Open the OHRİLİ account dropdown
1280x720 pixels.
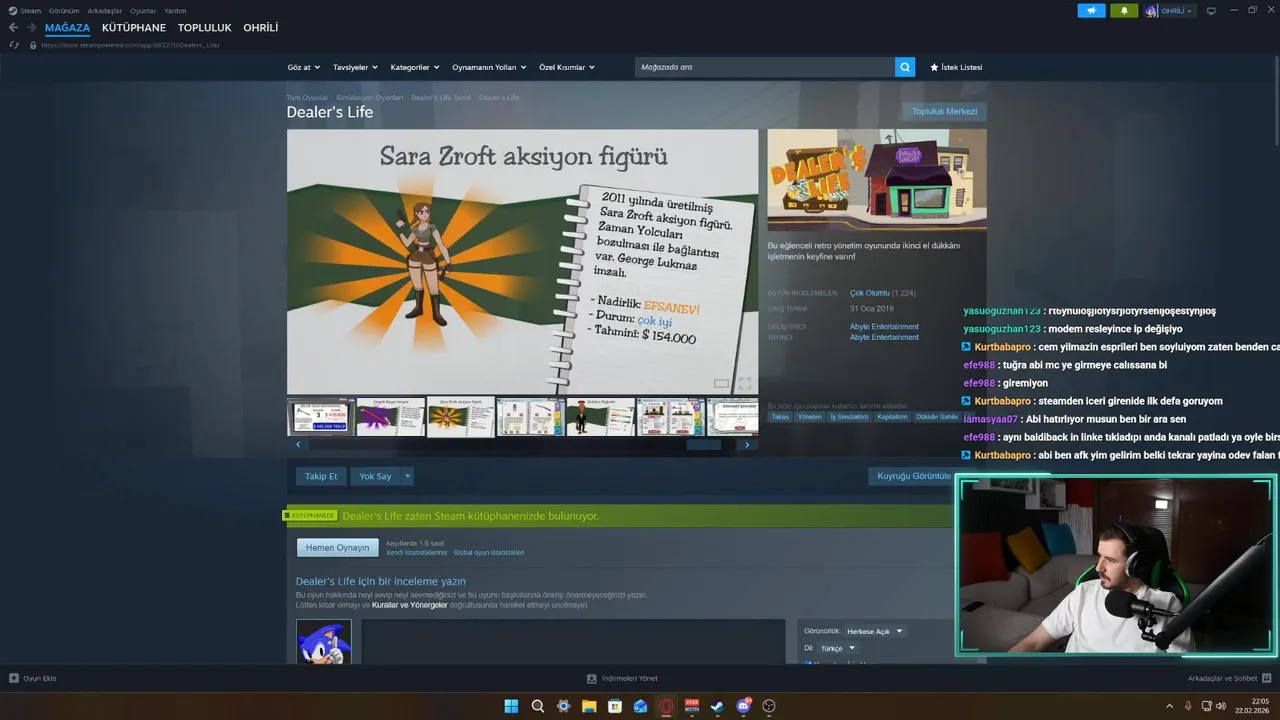(x=1177, y=11)
